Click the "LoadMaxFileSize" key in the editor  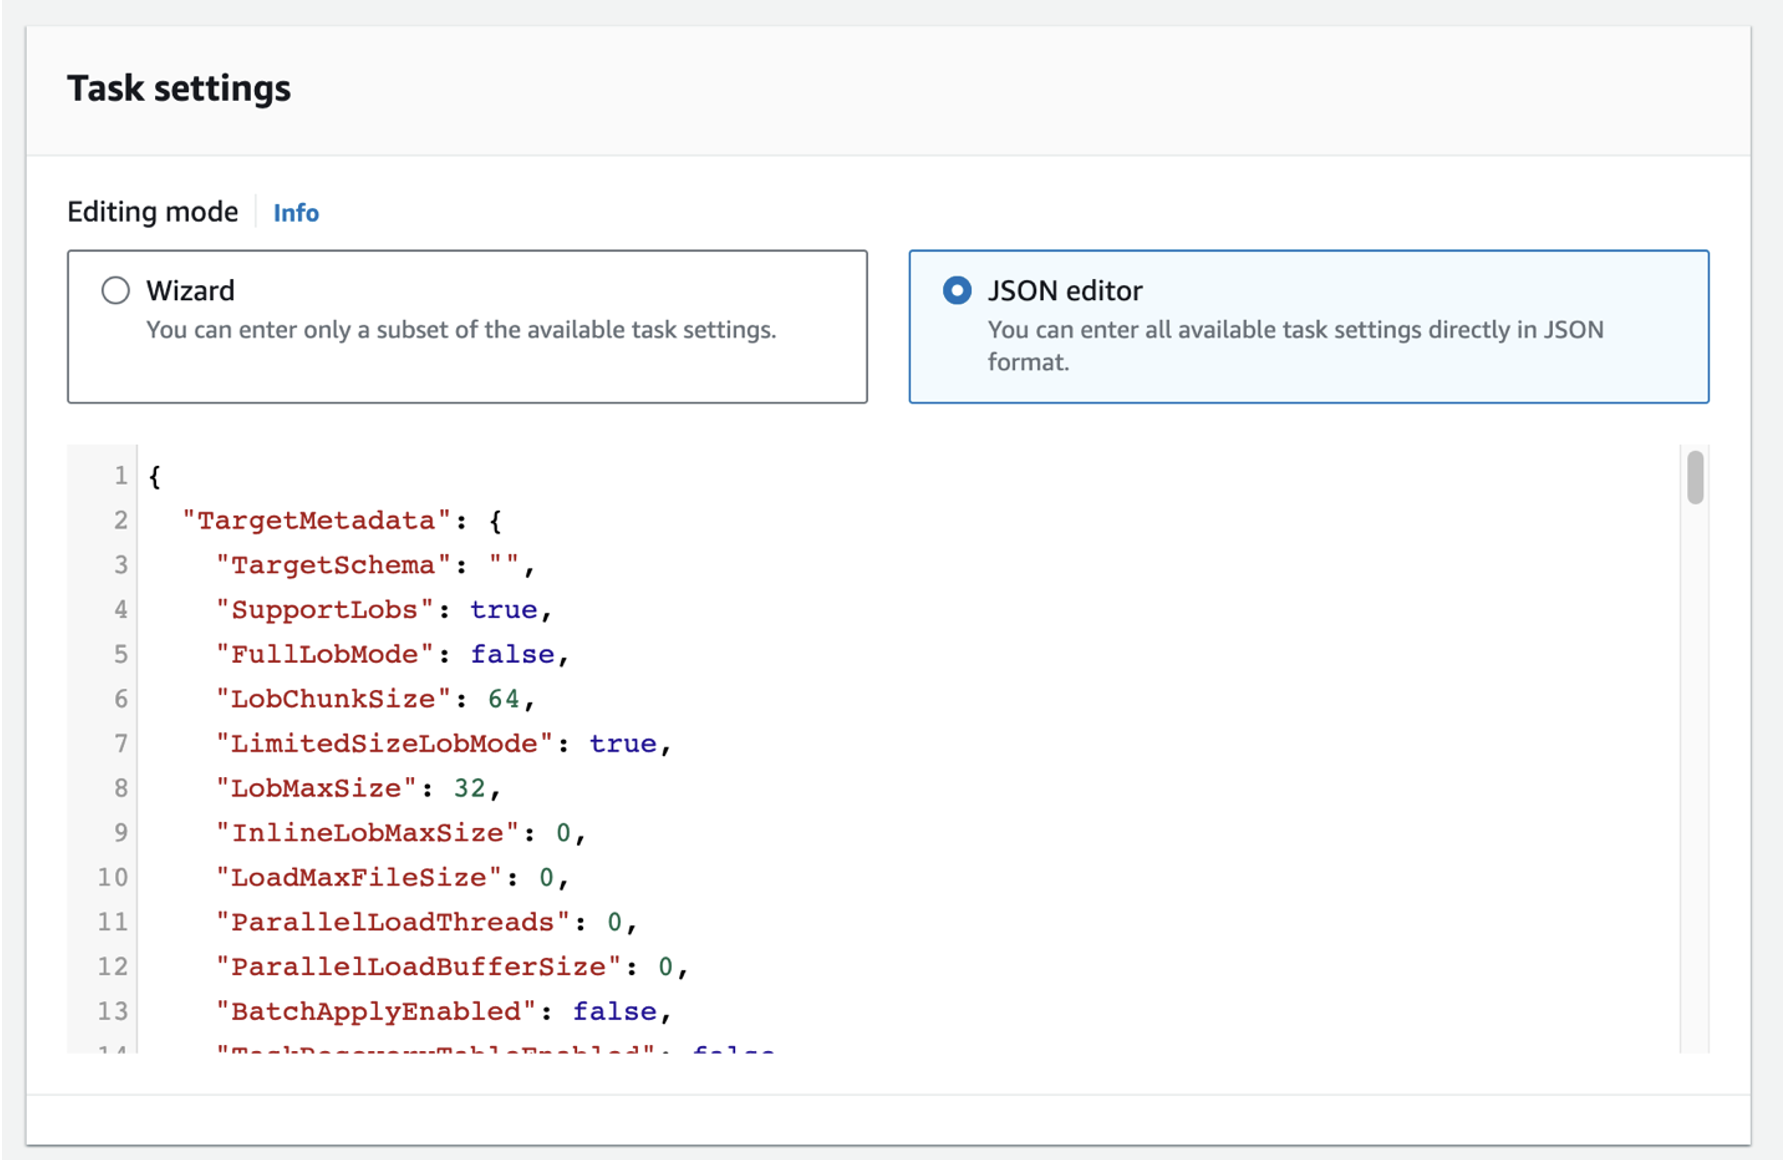pyautogui.click(x=359, y=878)
